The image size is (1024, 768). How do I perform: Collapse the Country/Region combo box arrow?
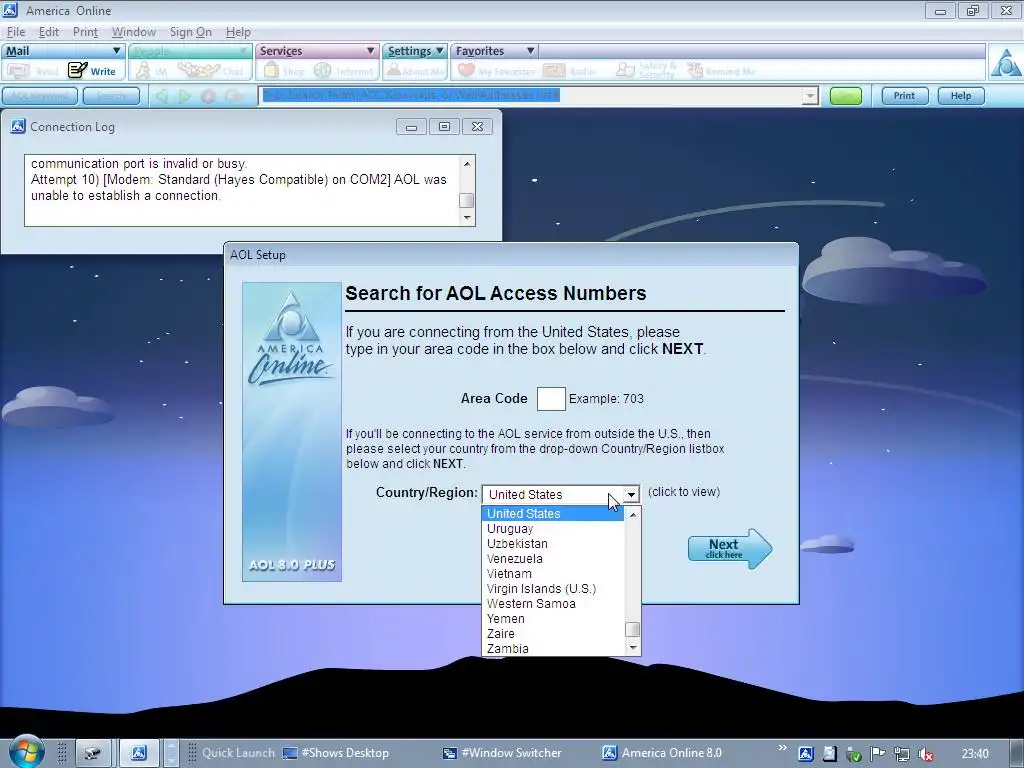[631, 494]
